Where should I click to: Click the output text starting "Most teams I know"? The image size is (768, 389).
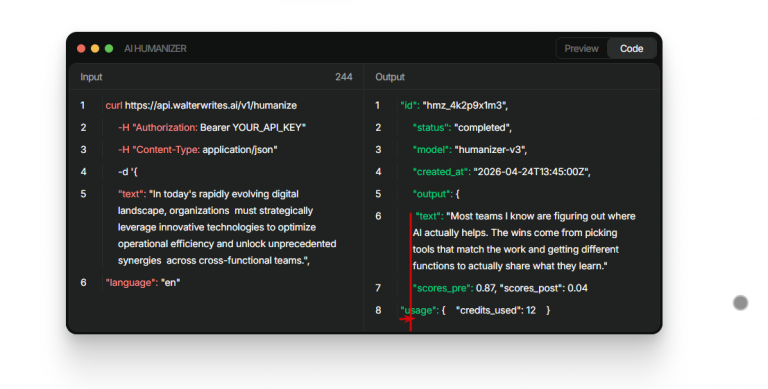524,241
